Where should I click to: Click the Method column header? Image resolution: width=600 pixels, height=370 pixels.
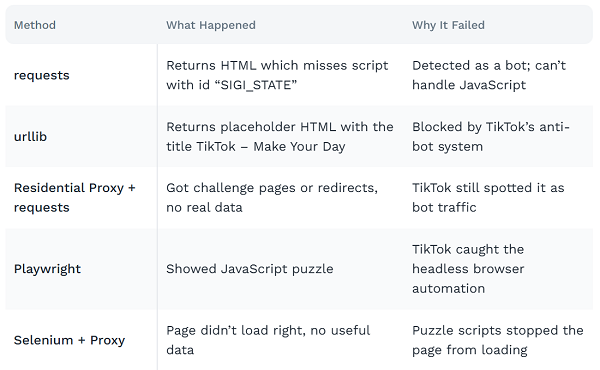(35, 25)
